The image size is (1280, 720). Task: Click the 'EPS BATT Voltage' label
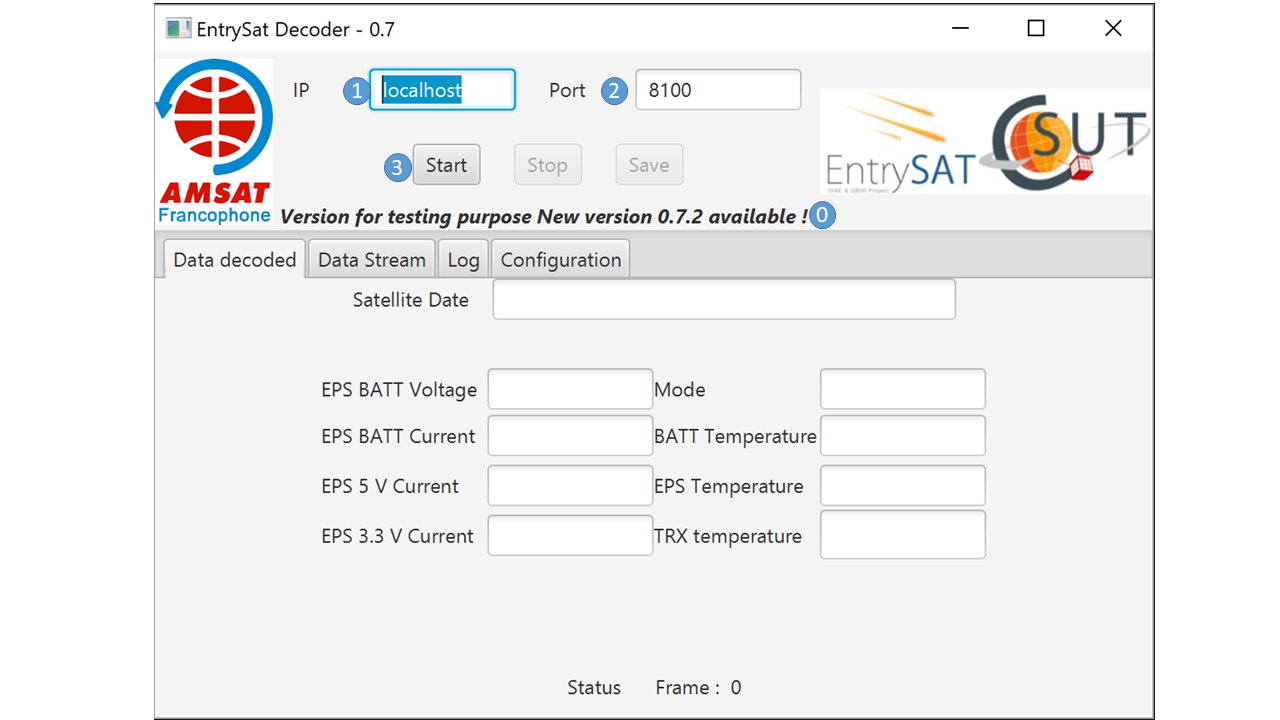[399, 390]
